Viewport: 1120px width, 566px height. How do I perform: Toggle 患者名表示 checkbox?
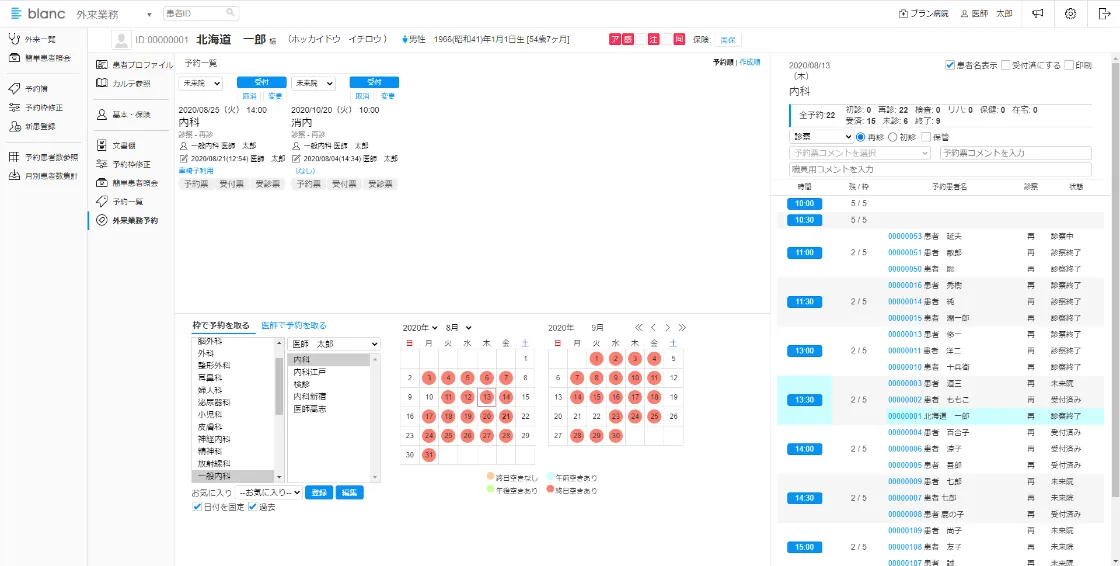coord(950,65)
